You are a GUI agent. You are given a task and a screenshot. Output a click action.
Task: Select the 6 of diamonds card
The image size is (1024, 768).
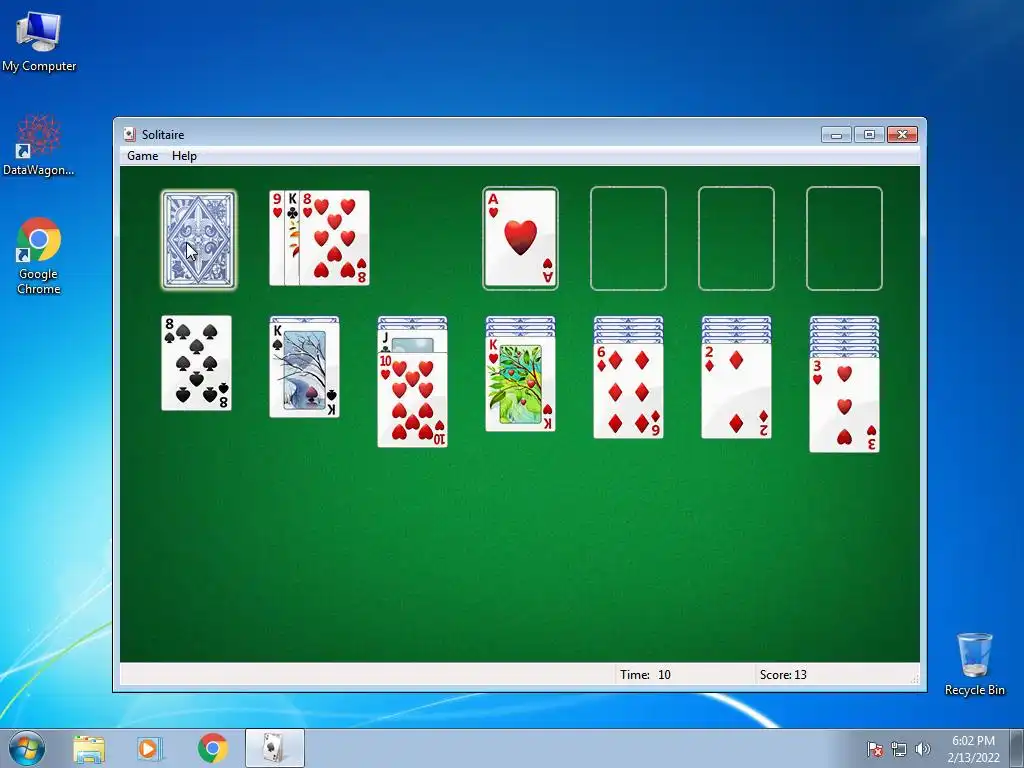(x=628, y=391)
